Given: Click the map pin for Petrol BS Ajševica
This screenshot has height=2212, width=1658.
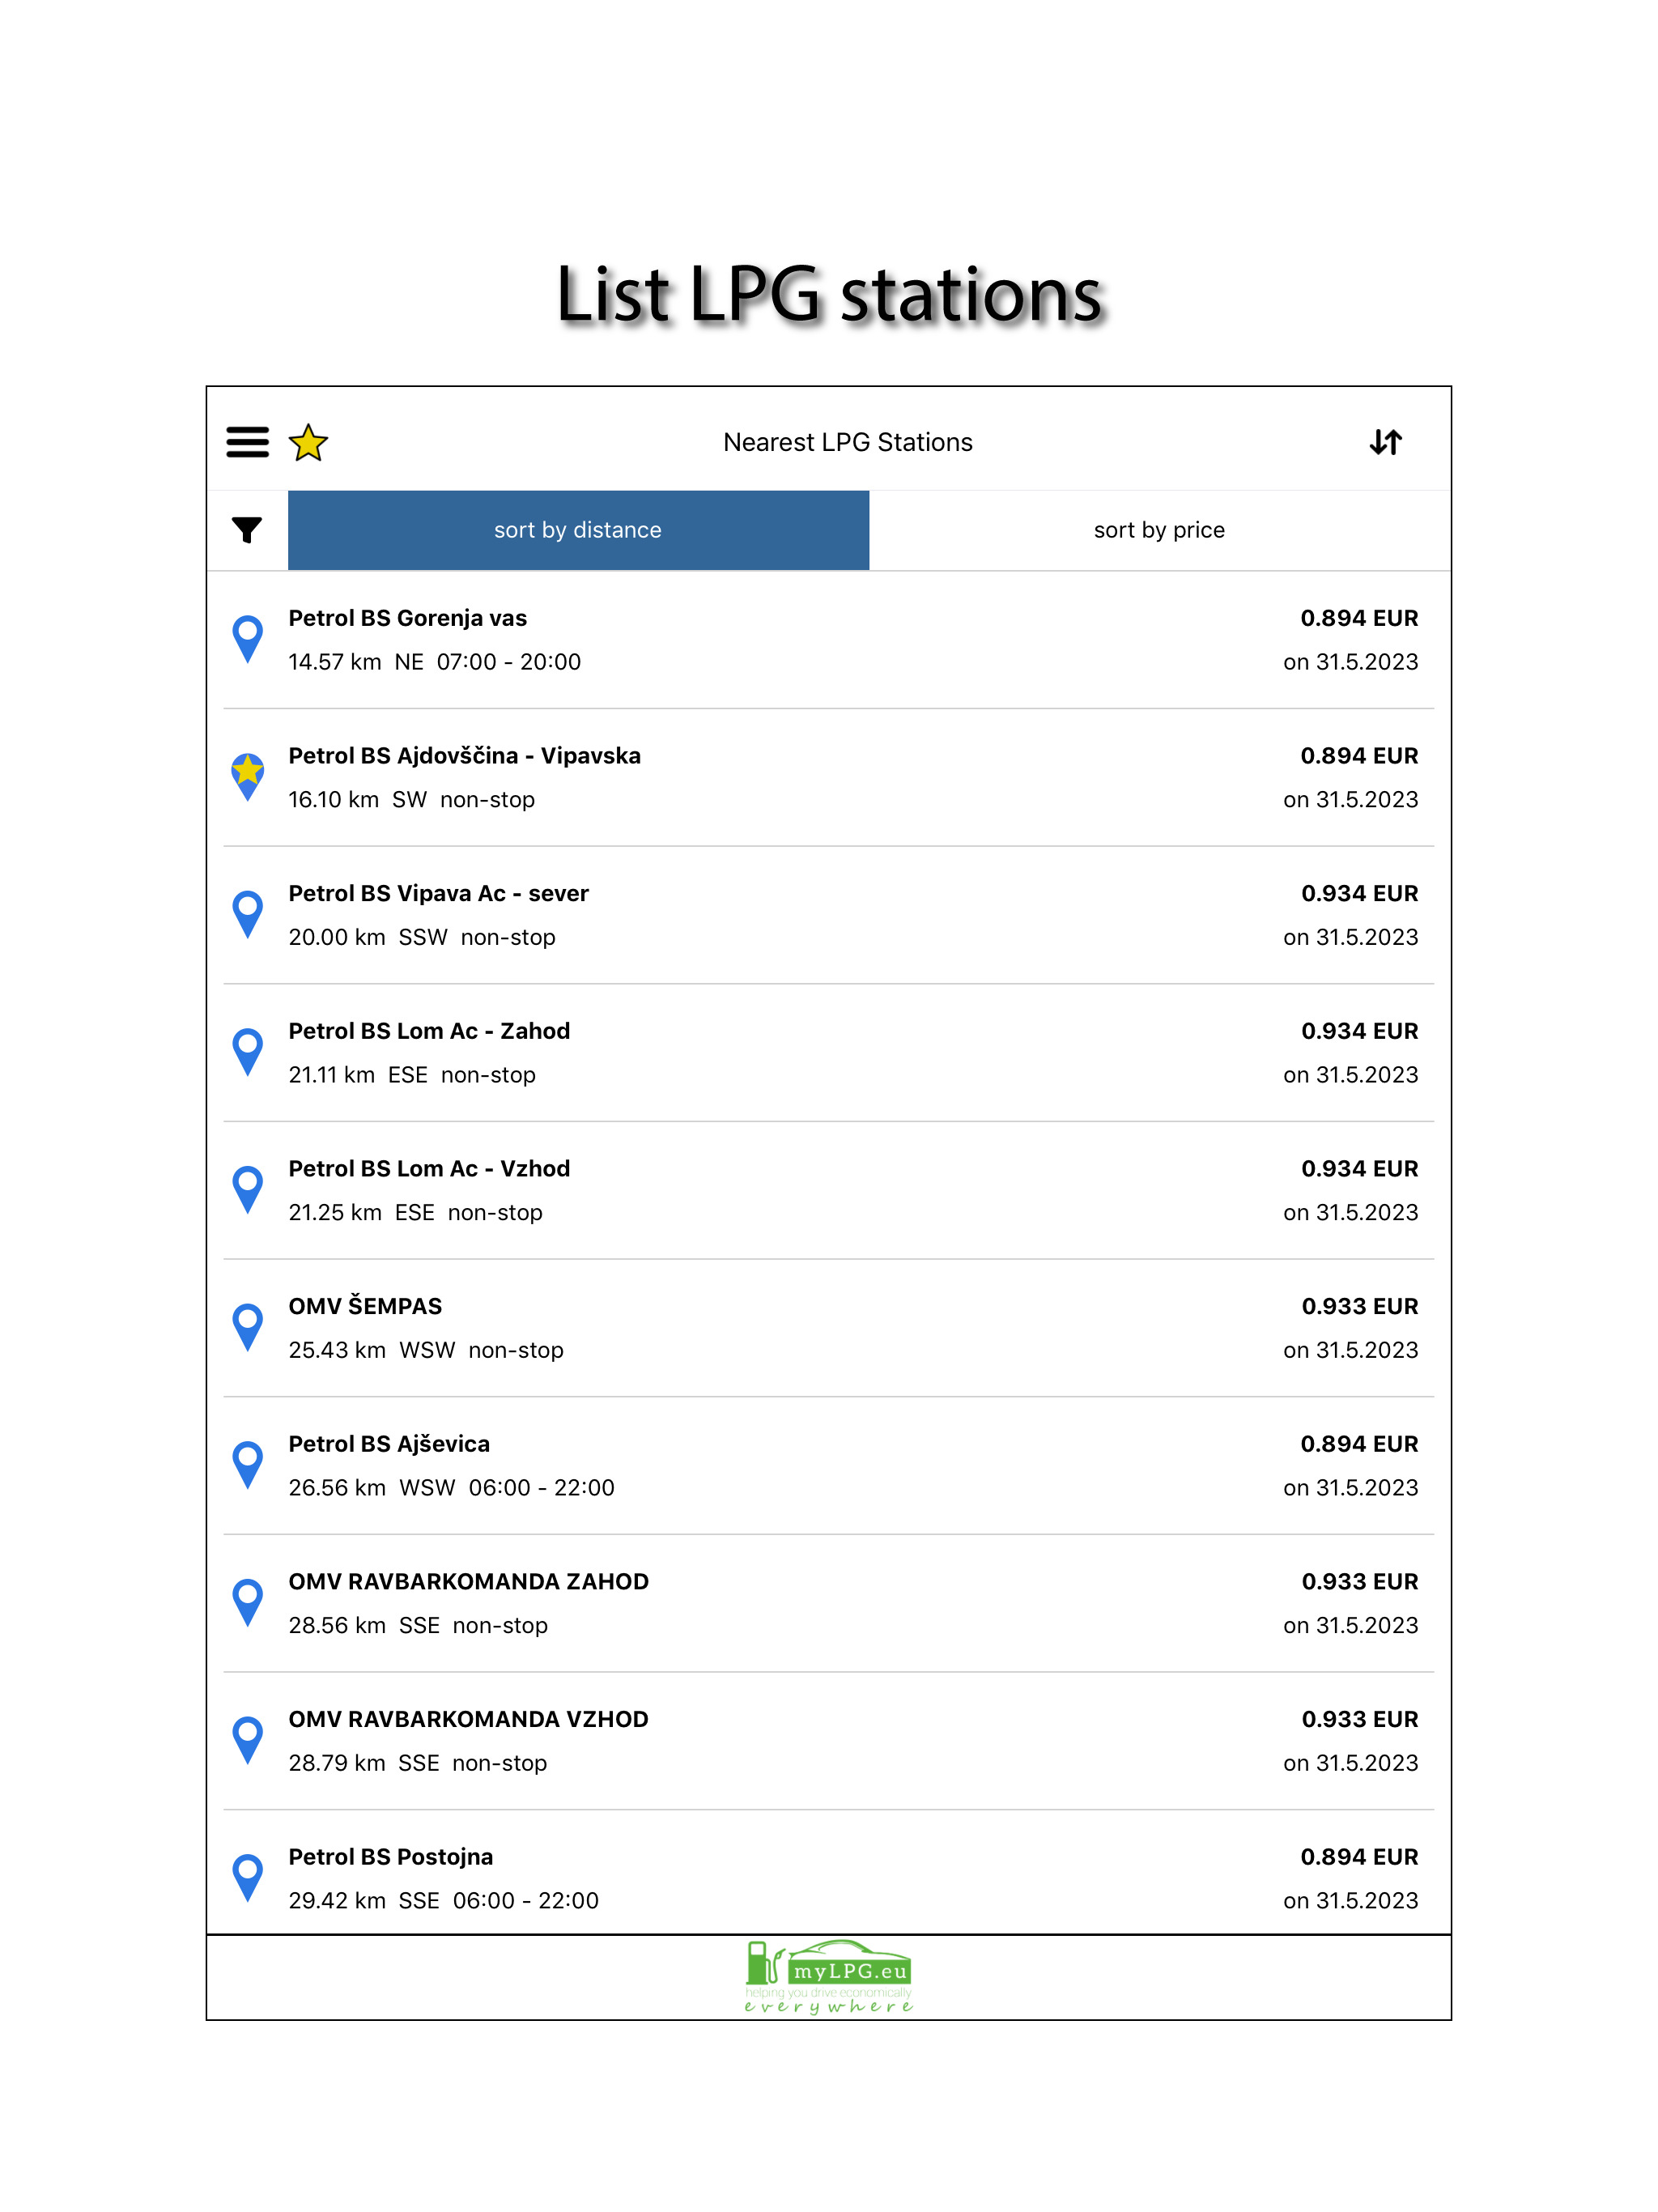Looking at the screenshot, I should tap(247, 1464).
